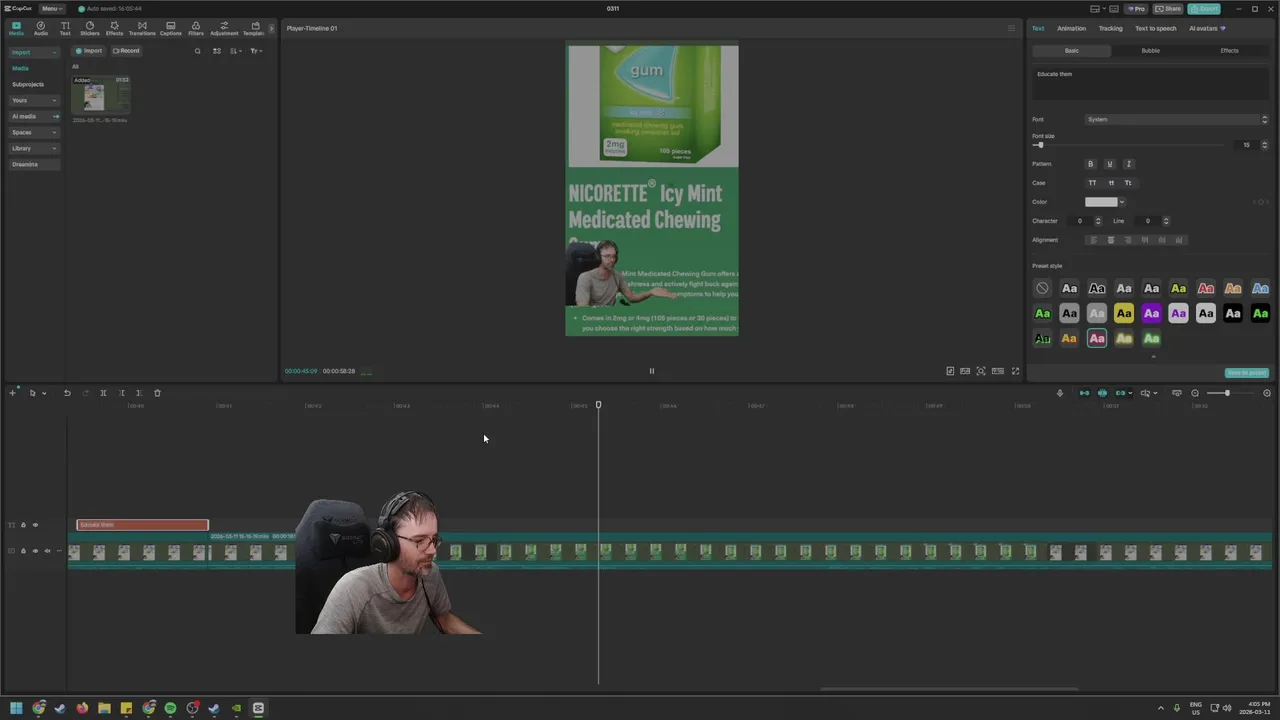This screenshot has height=720, width=1280.
Task: Undo the last timeline action
Action: click(67, 393)
